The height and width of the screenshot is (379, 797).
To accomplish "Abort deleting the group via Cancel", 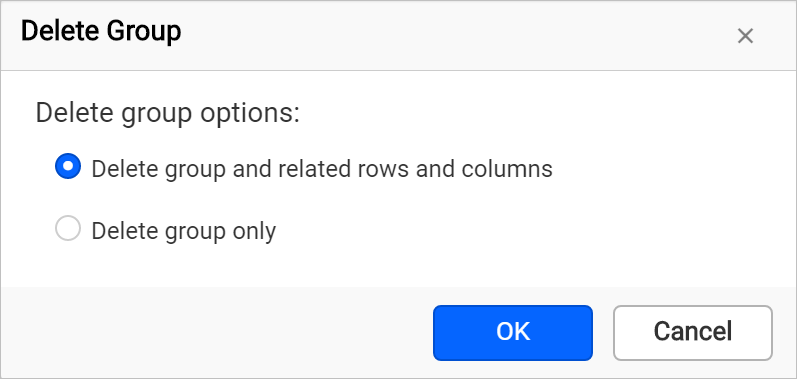I will coord(693,333).
